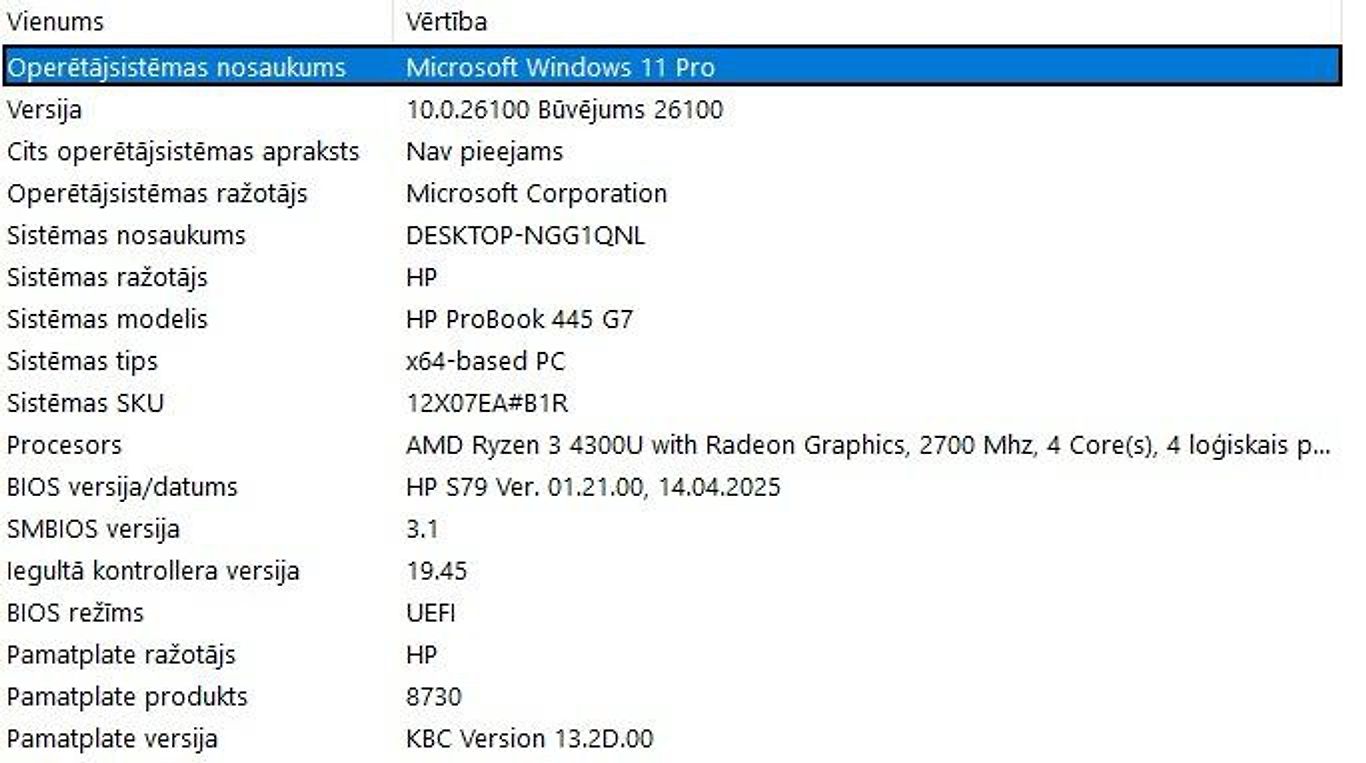The image size is (1366, 763).
Task: Click the 'HP' value of Pamatplate ražotājs
Action: pyautogui.click(x=421, y=656)
